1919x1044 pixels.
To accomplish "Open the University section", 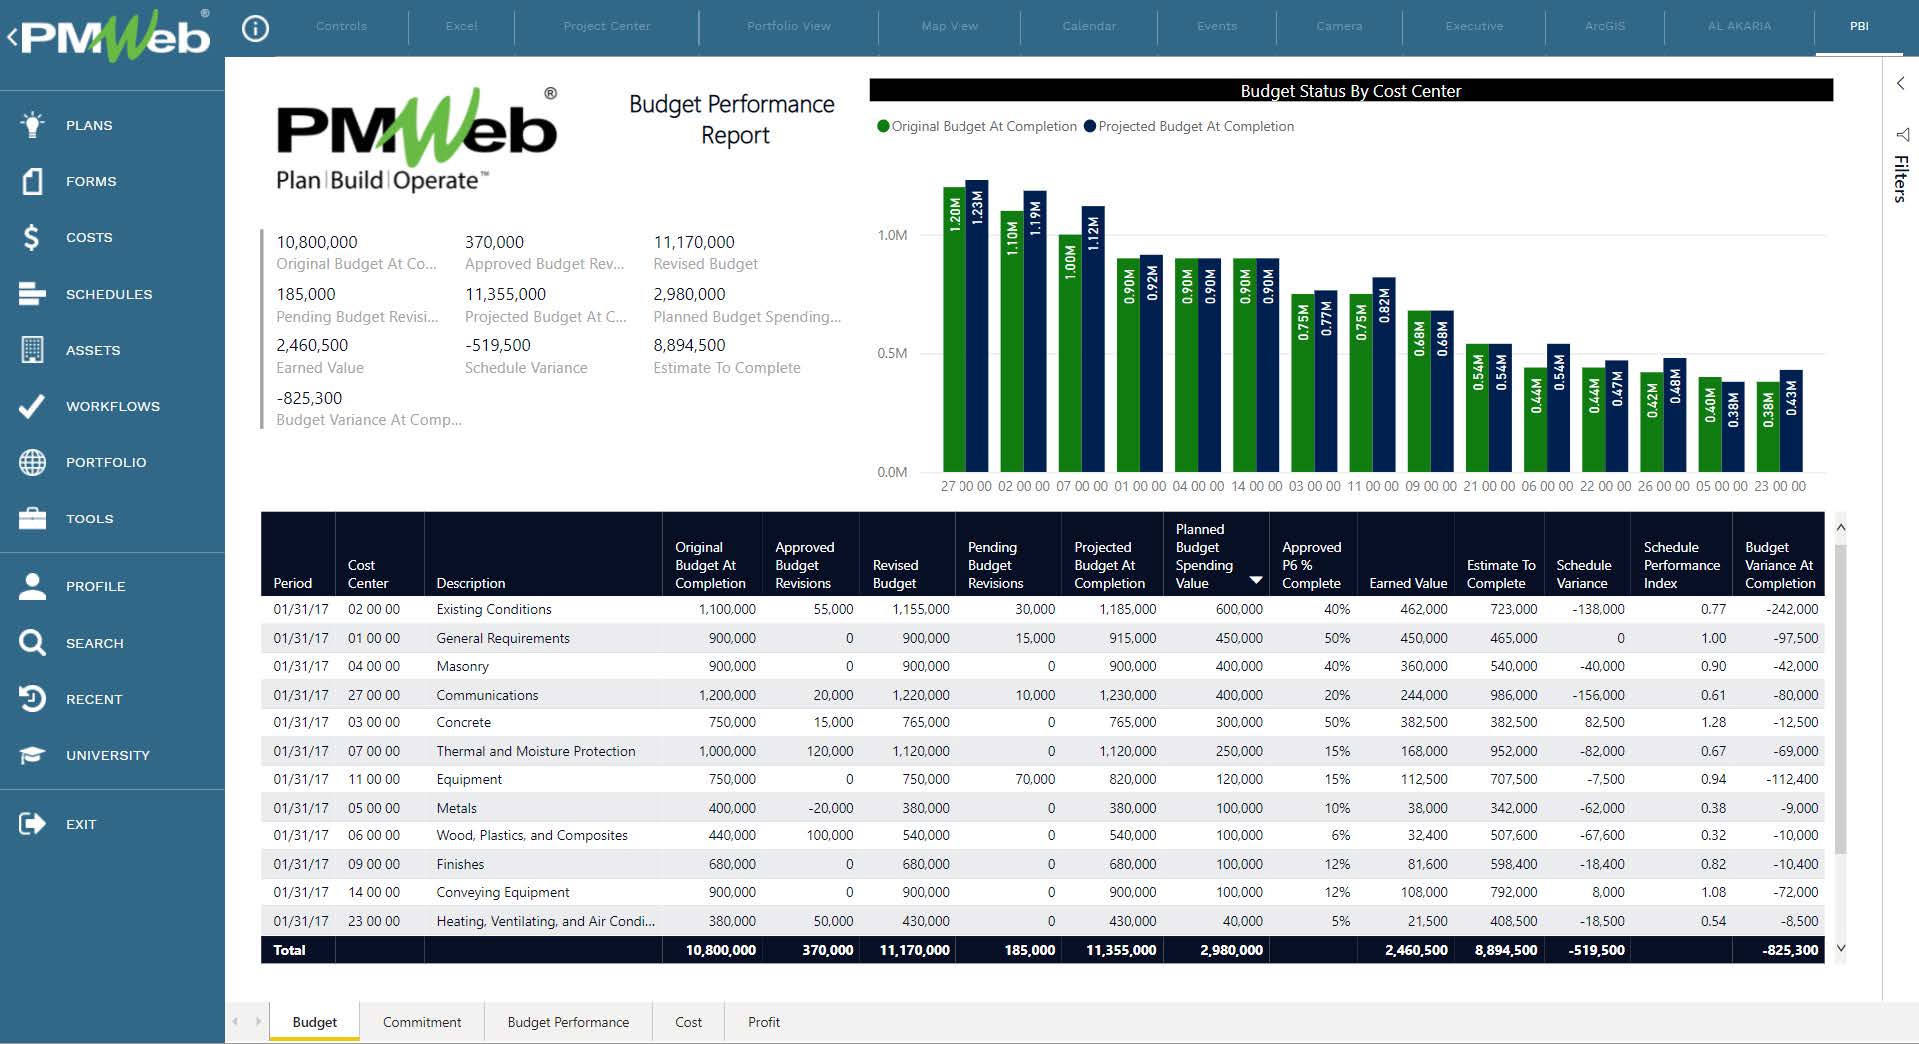I will pyautogui.click(x=109, y=755).
